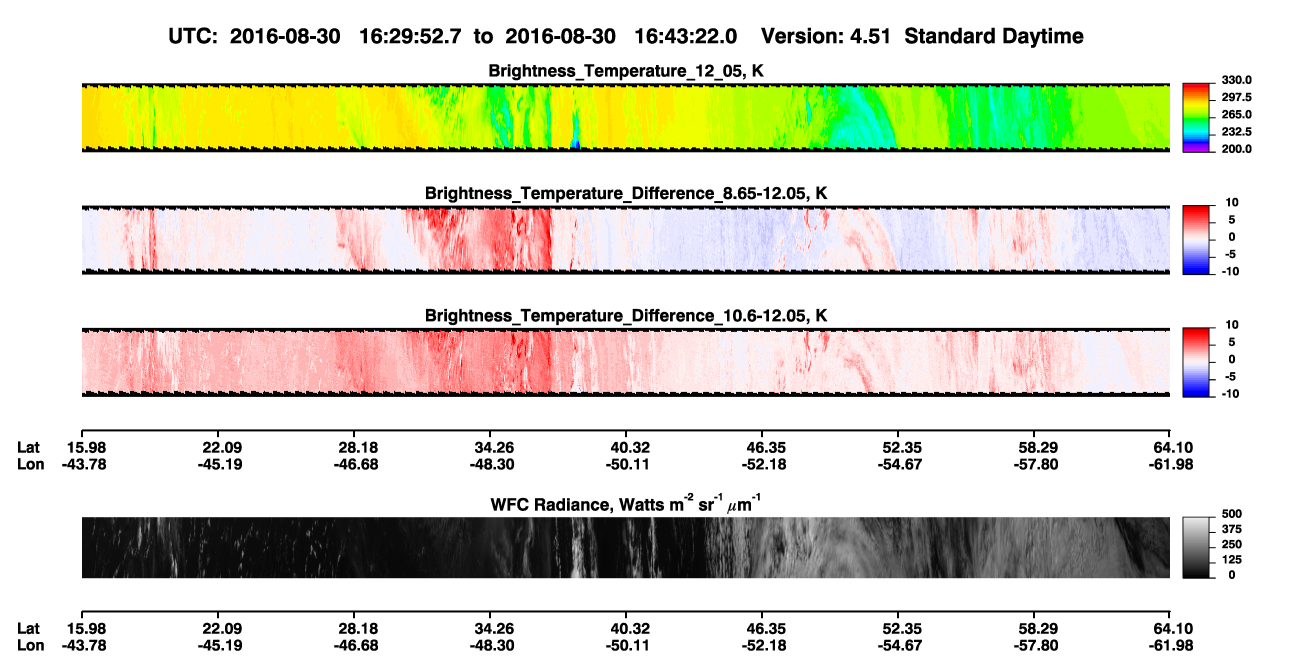This screenshot has width=1300, height=667.
Task: Click 'Version: 4.51' in the header
Action: [x=827, y=36]
